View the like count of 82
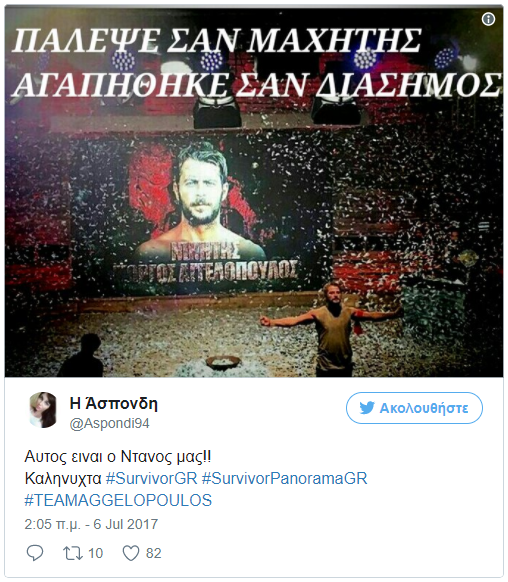This screenshot has width=508, height=582. pos(154,553)
